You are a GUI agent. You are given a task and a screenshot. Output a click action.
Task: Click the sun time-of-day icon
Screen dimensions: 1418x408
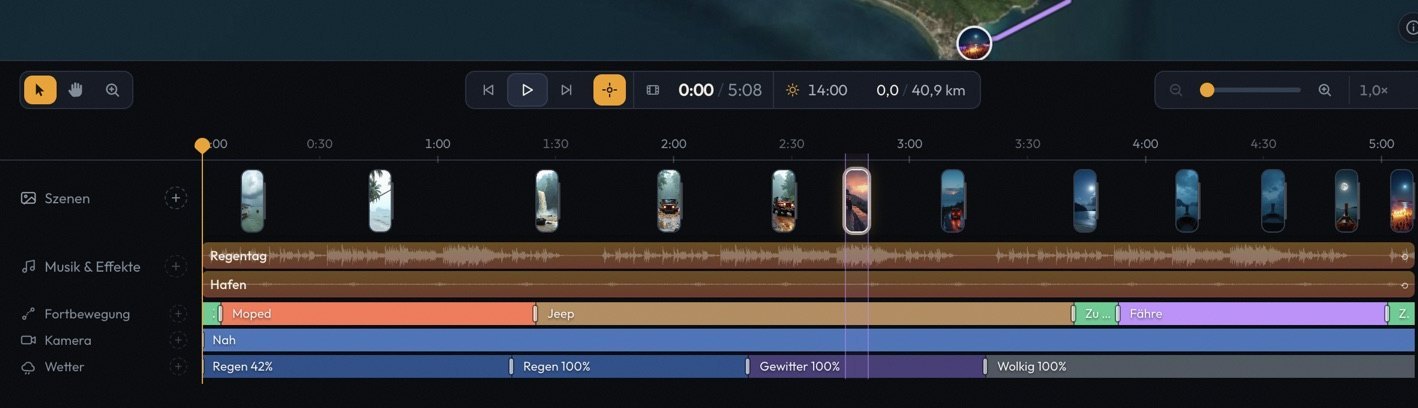[x=792, y=90]
